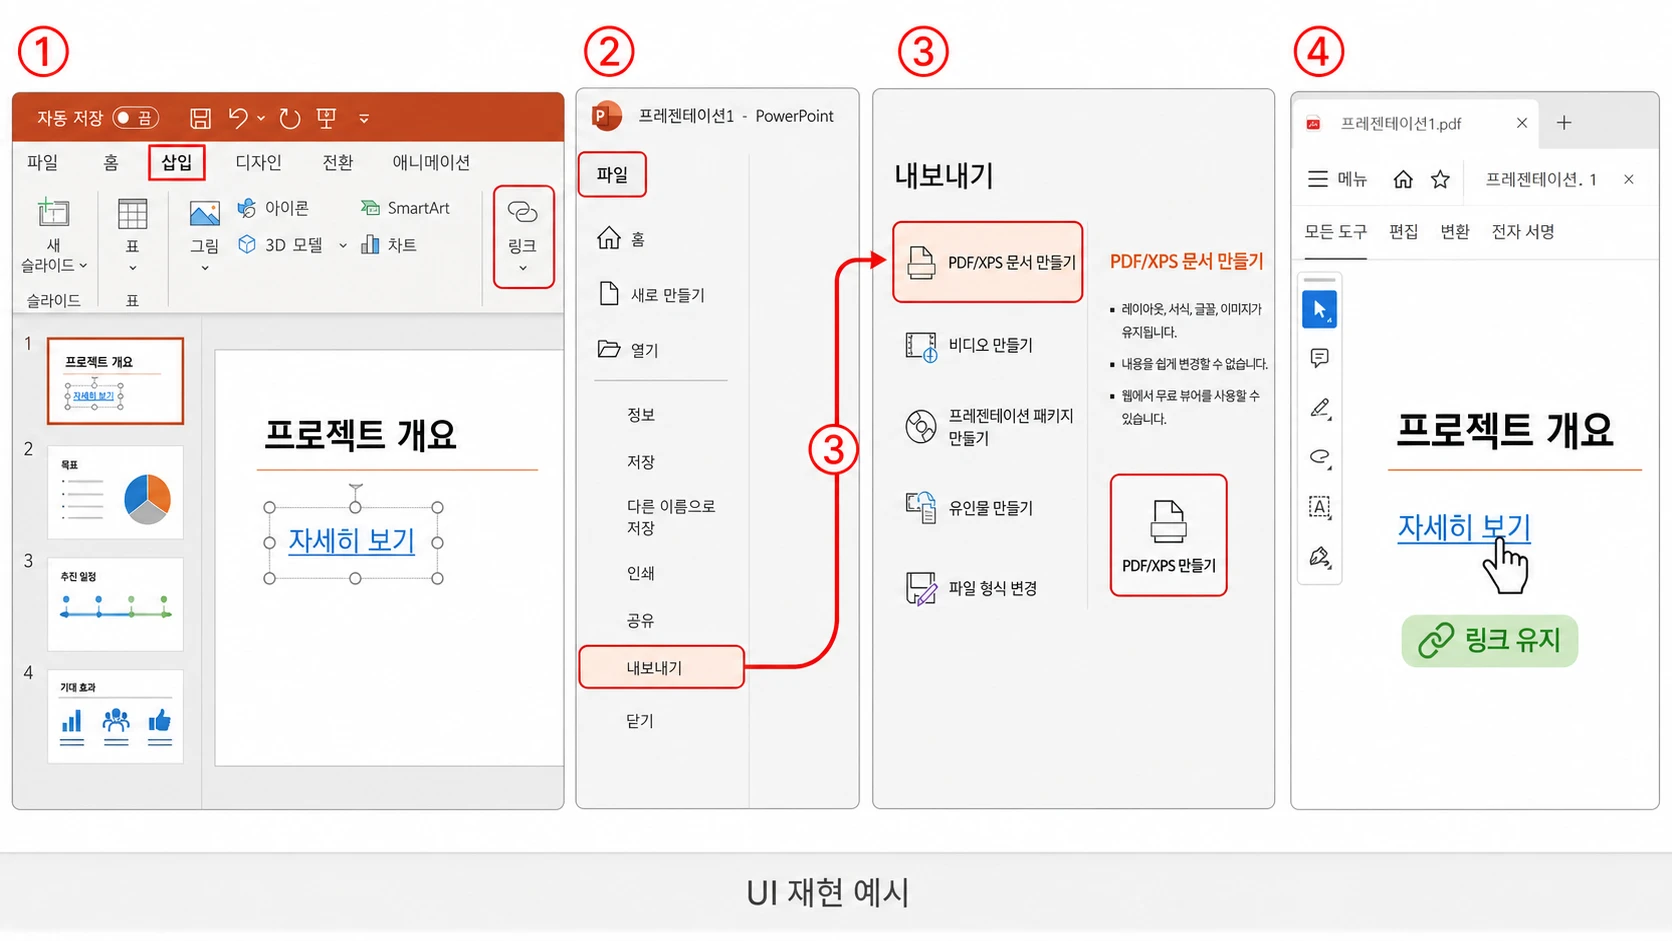Go to home icon in PDF viewer
Viewport: 1672px width, 941px height.
1403,179
